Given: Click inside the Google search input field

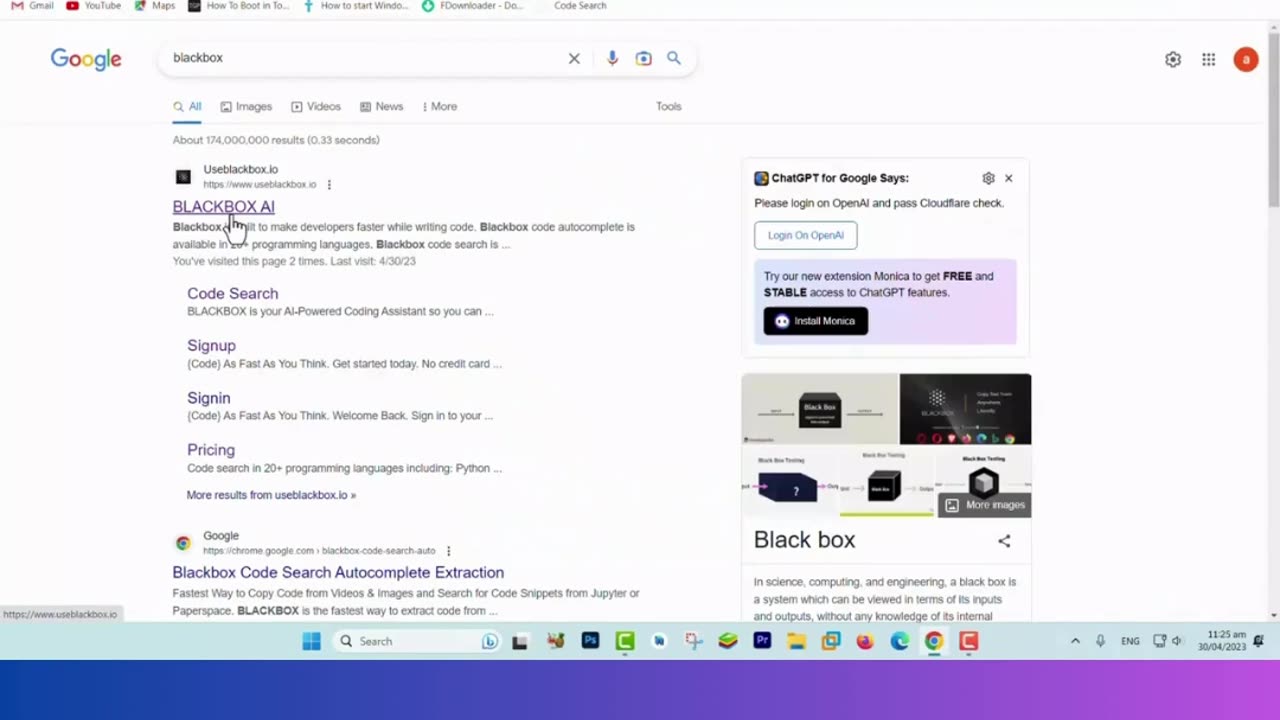Looking at the screenshot, I should point(365,58).
